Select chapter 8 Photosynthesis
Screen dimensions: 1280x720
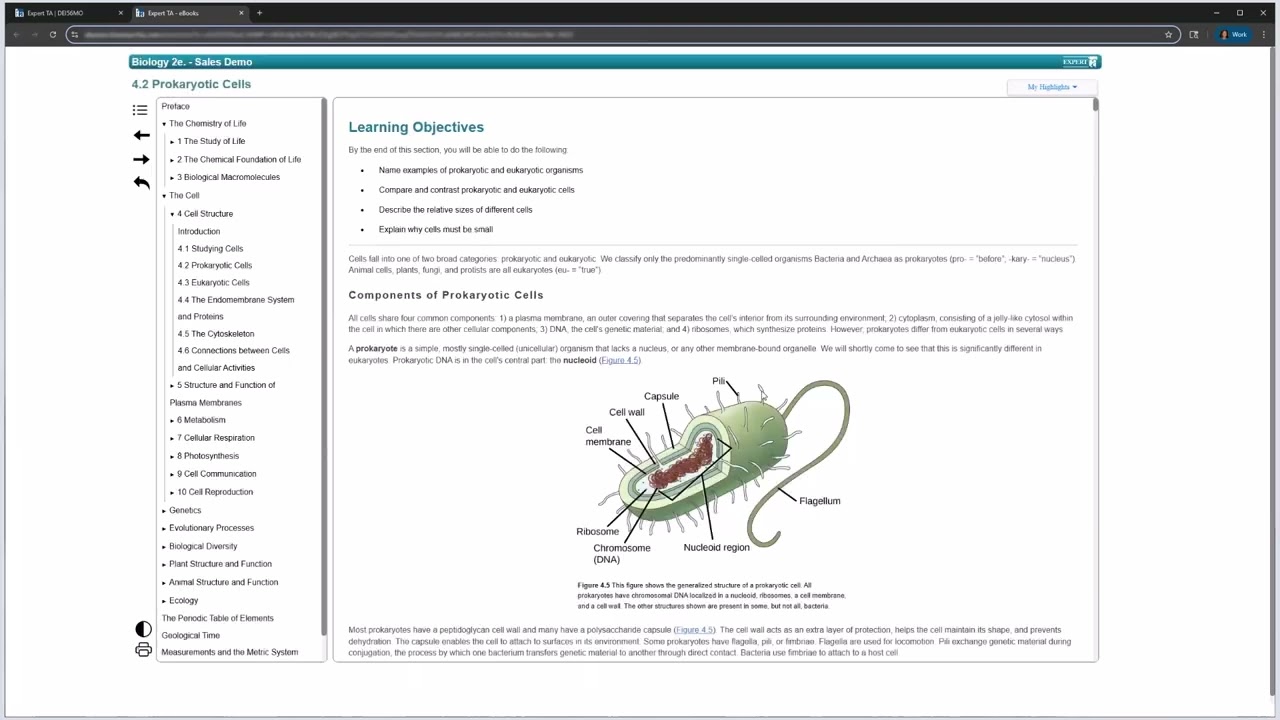[208, 456]
